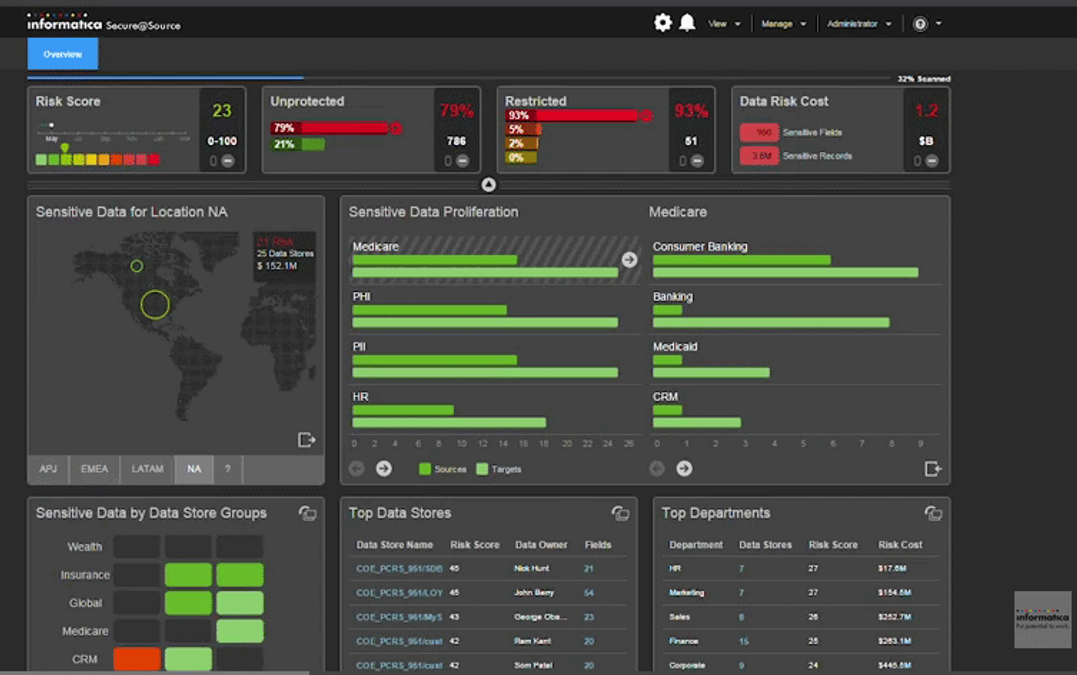Open the View dropdown menu

tap(724, 24)
